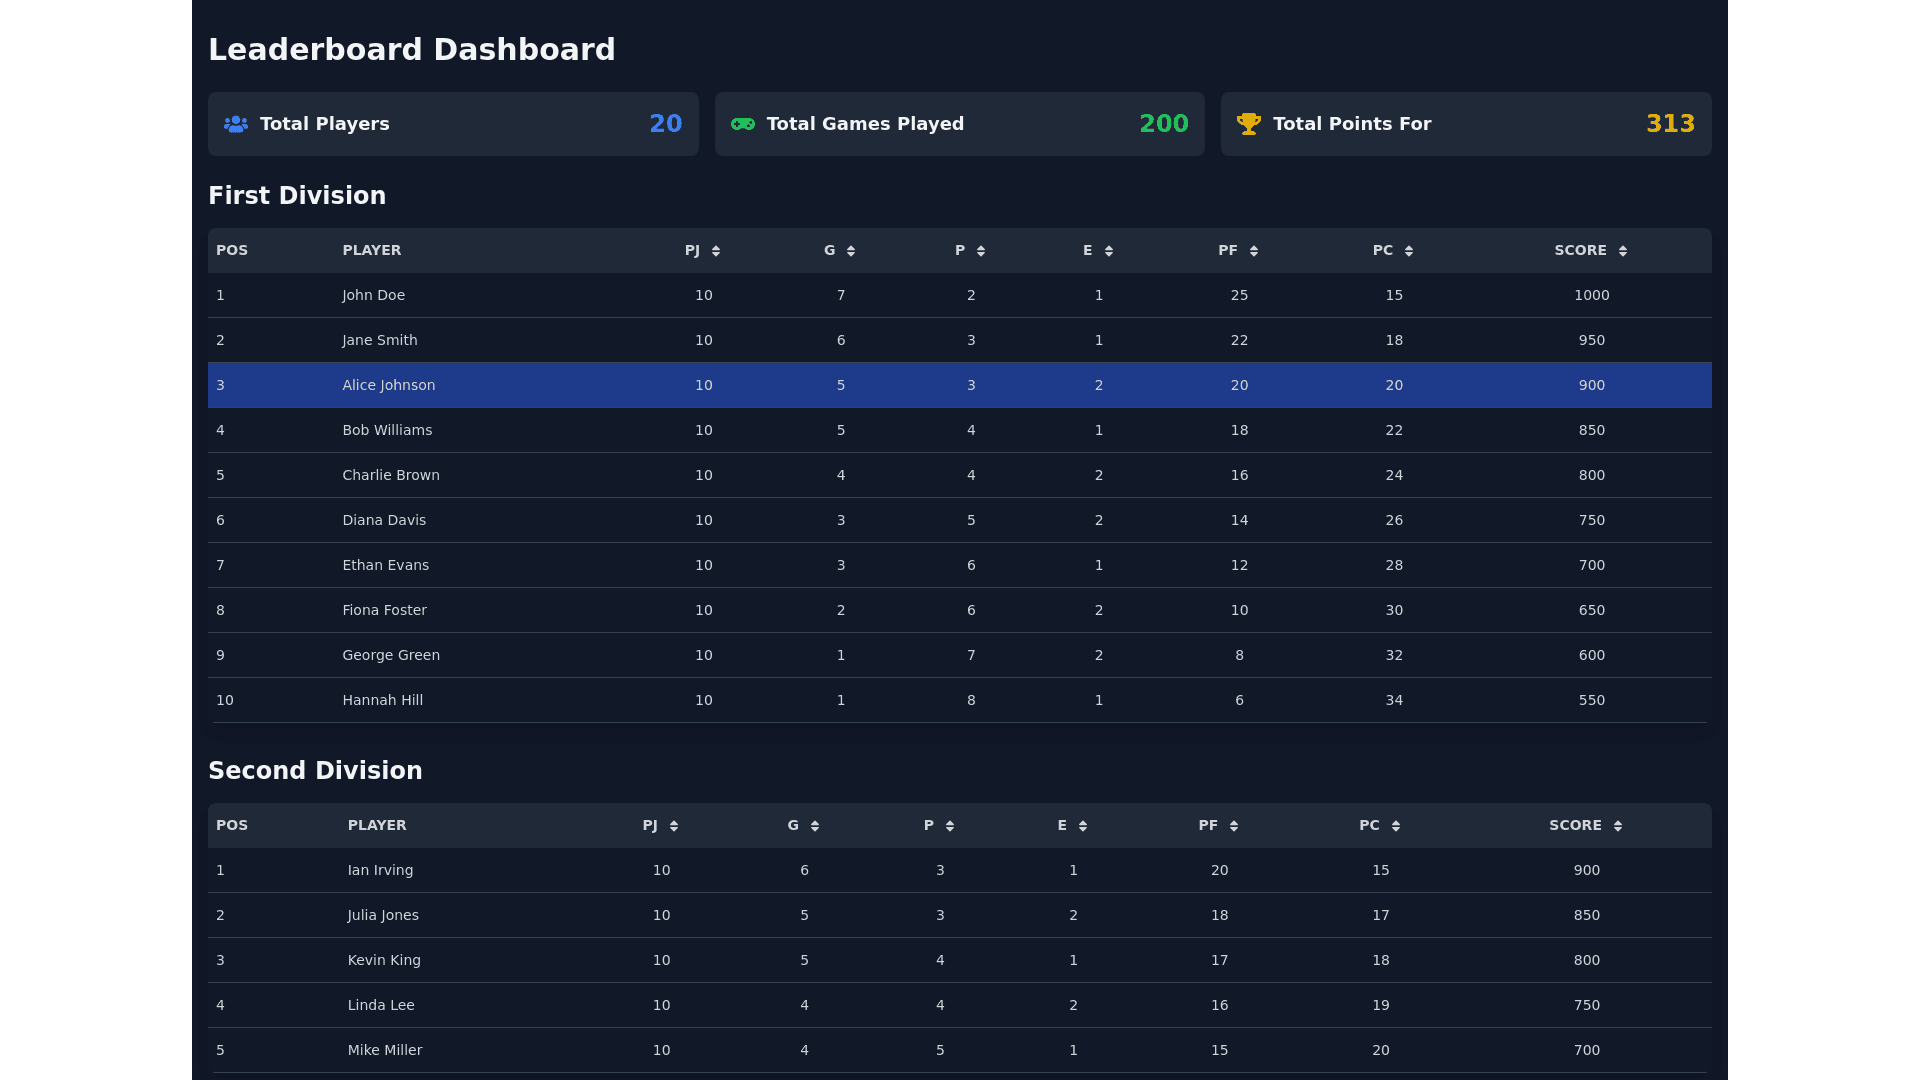The height and width of the screenshot is (1080, 1920).
Task: Sort First Division by P column icon
Action: coord(981,251)
